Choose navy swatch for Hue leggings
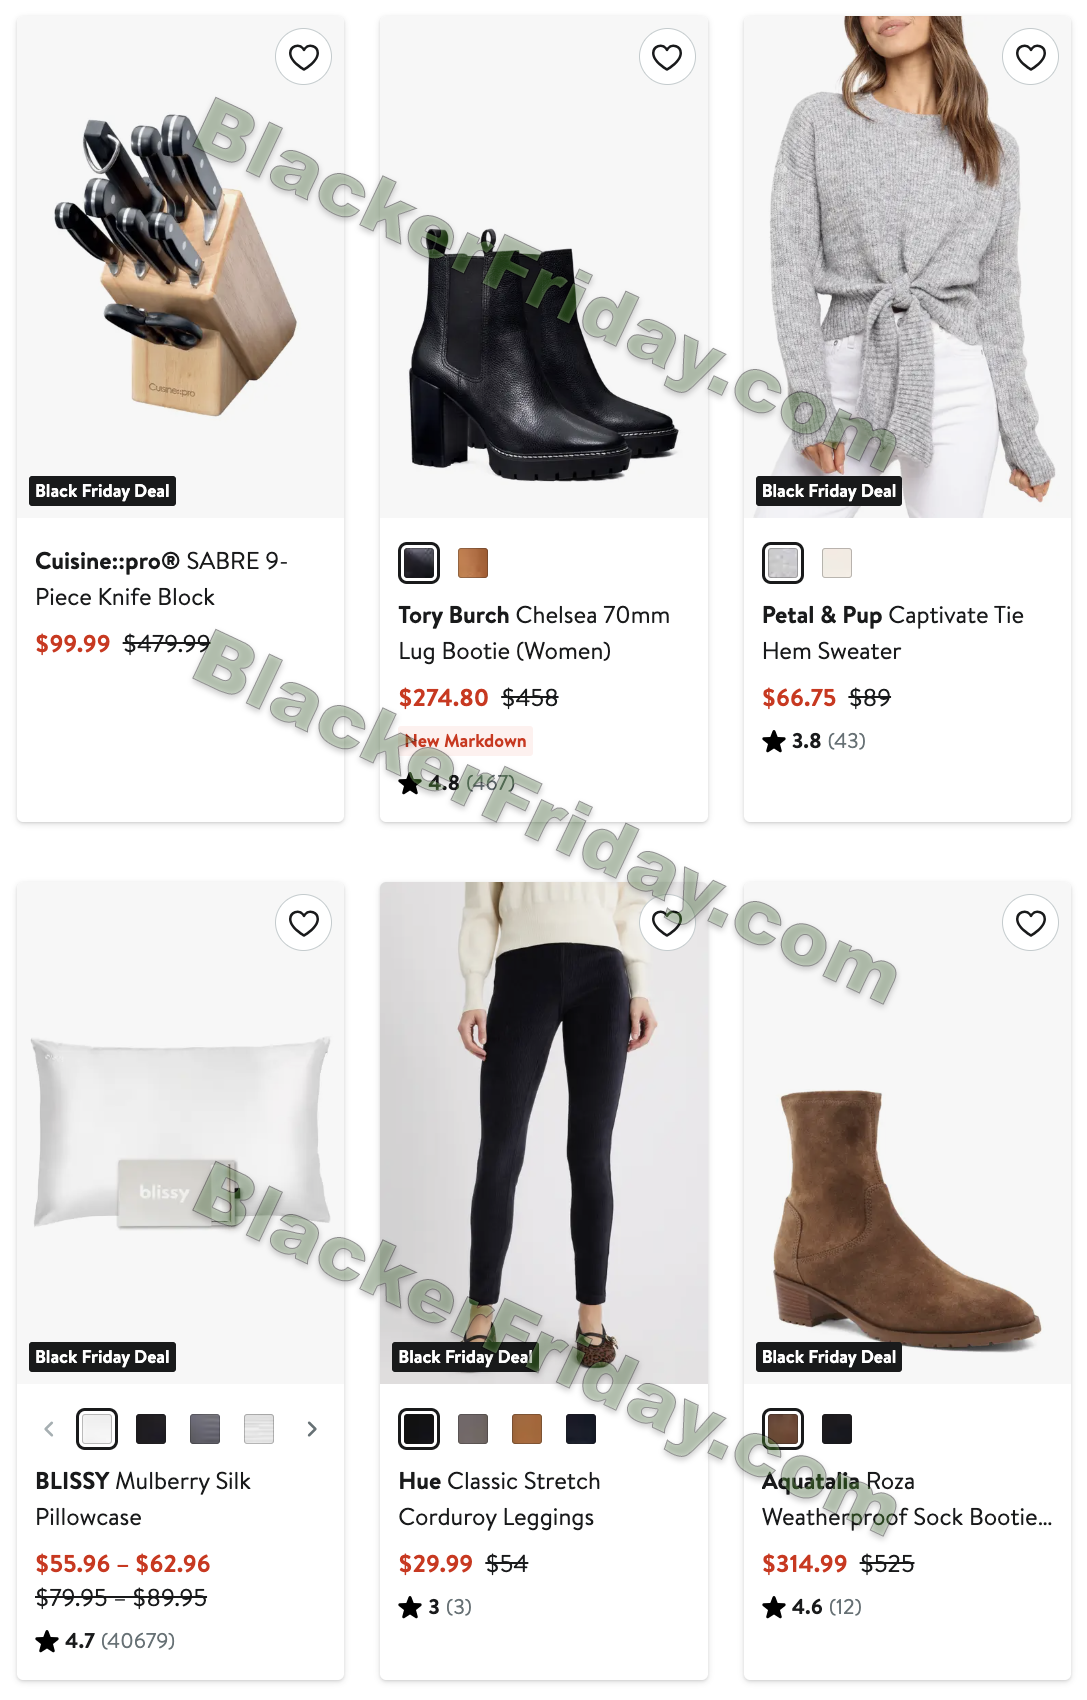This screenshot has height=1700, width=1087. pyautogui.click(x=581, y=1429)
